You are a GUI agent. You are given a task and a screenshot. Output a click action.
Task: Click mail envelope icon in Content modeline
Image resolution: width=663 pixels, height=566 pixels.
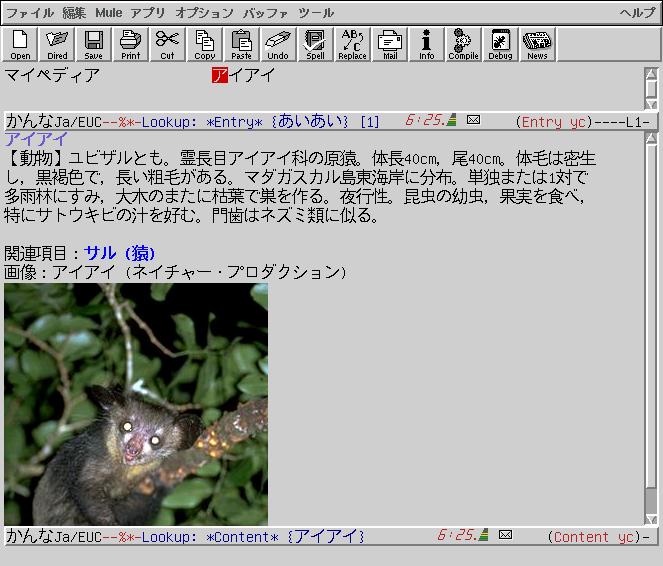tap(505, 535)
